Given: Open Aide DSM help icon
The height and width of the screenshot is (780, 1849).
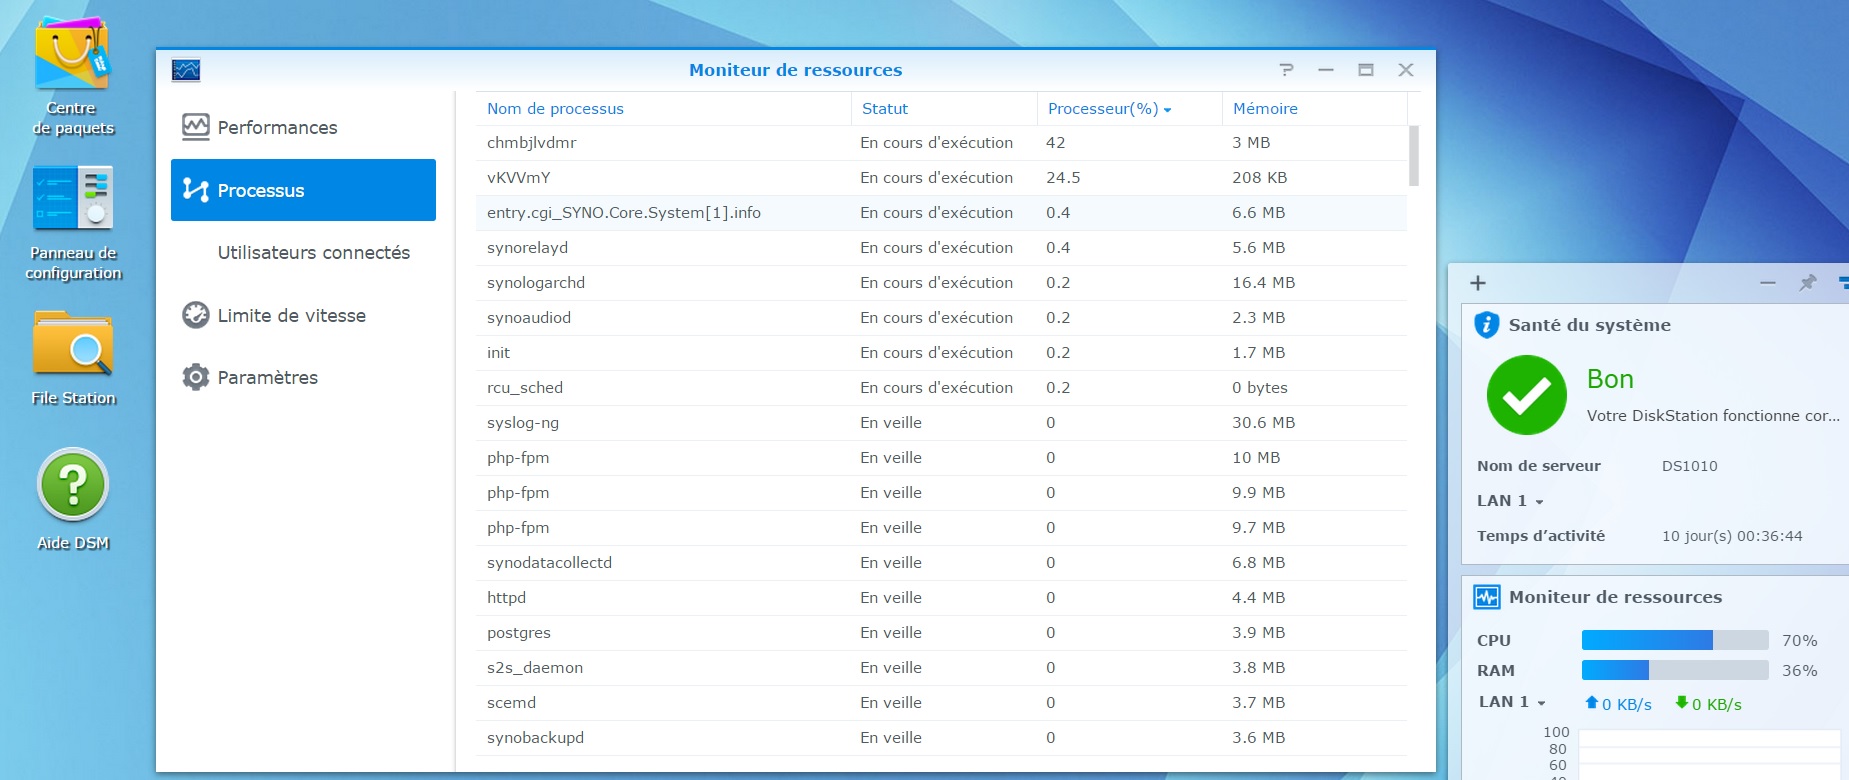Looking at the screenshot, I should coord(72,486).
